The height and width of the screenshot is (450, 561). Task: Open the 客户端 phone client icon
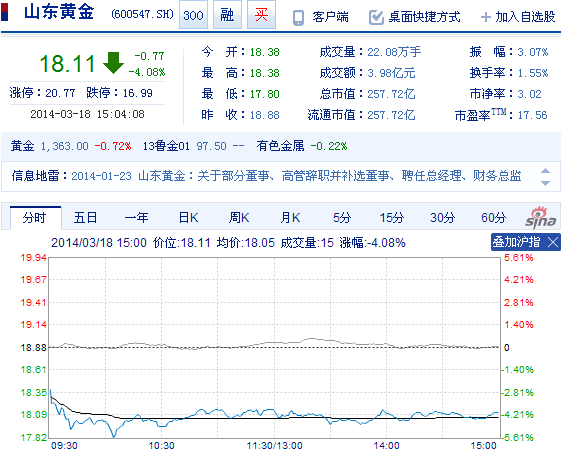click(298, 18)
